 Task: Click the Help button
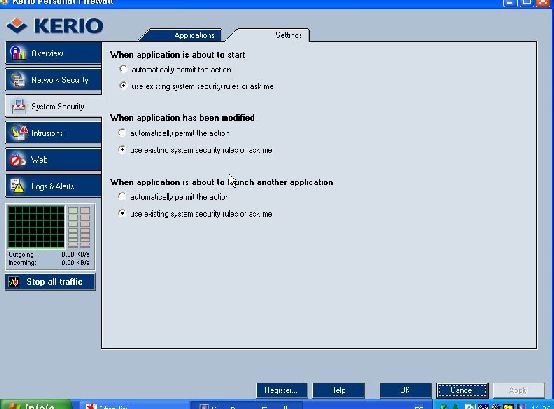(339, 390)
